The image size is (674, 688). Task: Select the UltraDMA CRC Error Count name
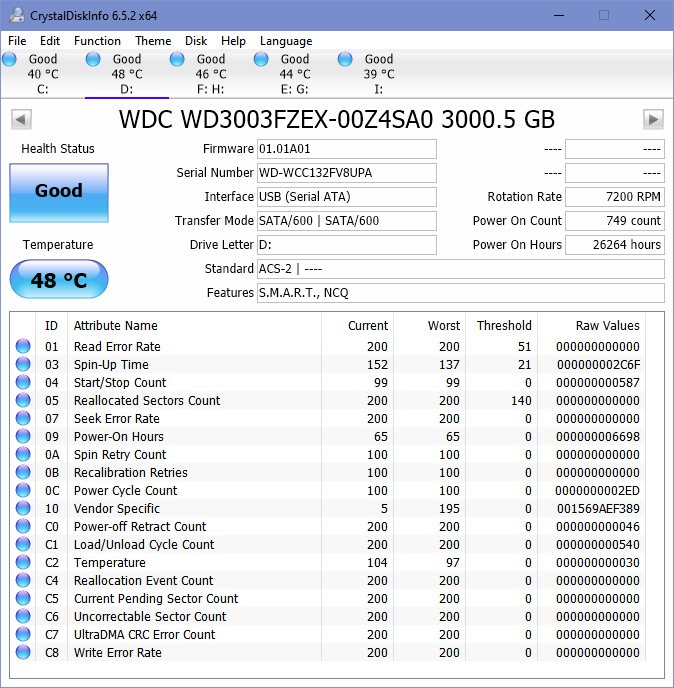pyautogui.click(x=144, y=634)
